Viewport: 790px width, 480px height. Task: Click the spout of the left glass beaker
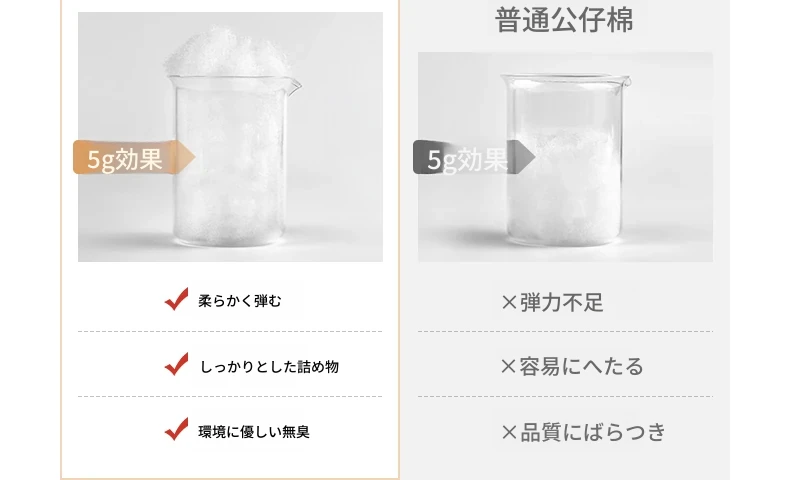(294, 86)
